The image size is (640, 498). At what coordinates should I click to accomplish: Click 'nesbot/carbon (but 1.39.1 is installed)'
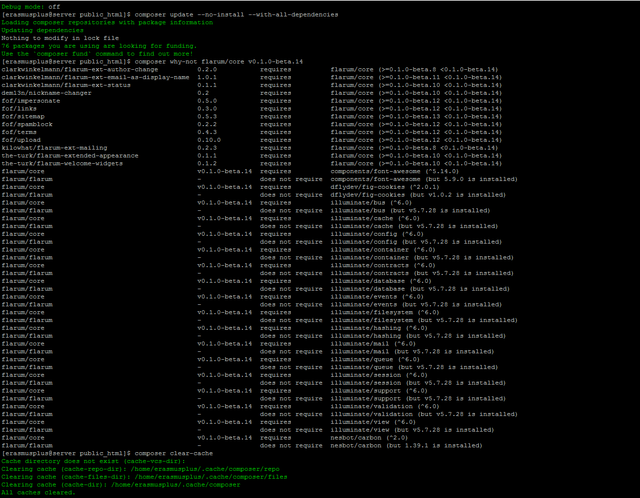[407, 445]
